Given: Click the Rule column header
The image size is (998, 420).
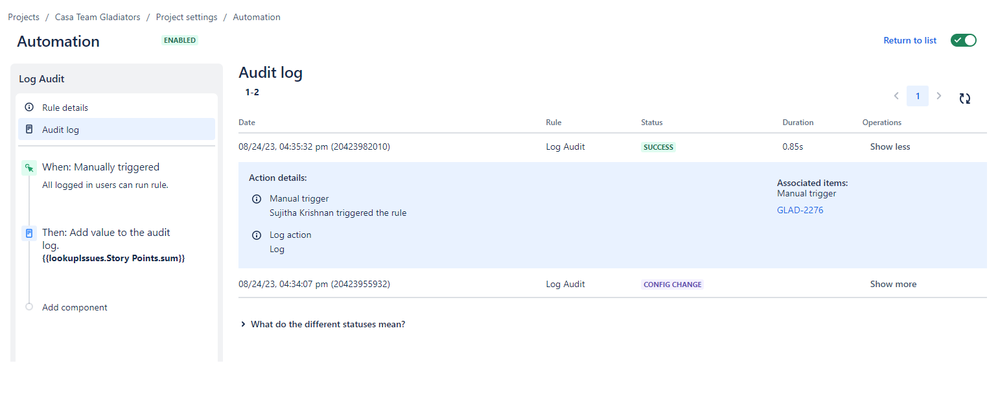Looking at the screenshot, I should point(554,122).
